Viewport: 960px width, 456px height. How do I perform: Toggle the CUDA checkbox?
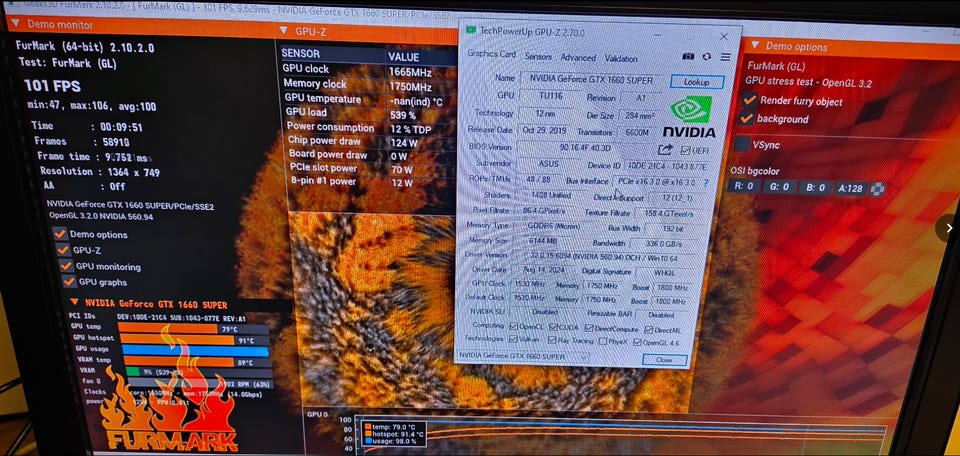[553, 327]
